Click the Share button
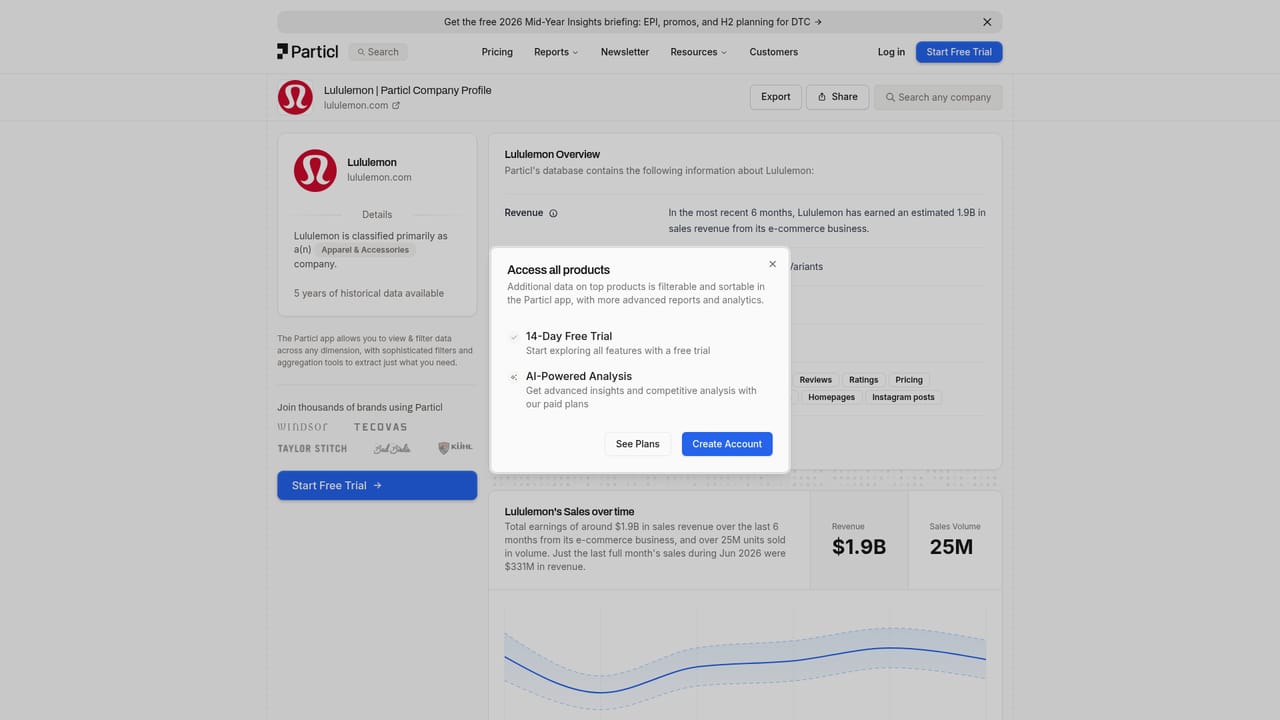The height and width of the screenshot is (720, 1280). point(837,97)
